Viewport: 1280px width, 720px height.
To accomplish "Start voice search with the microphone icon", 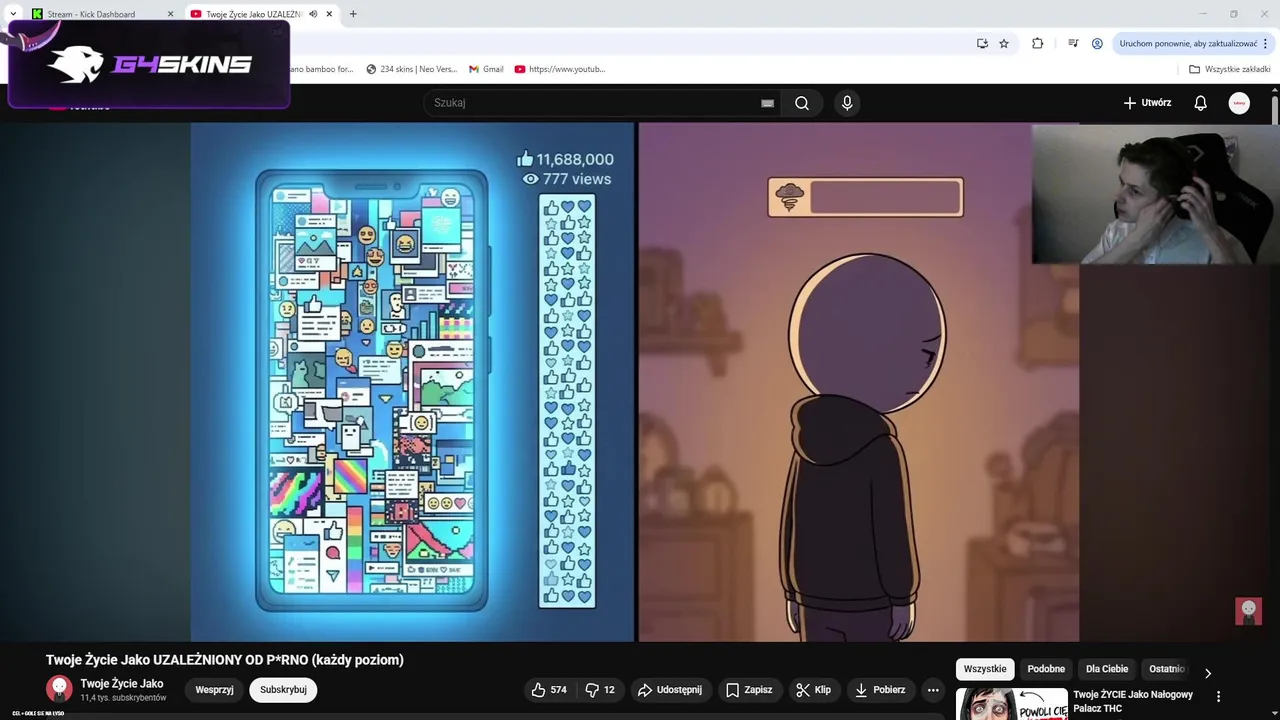I will pos(847,103).
